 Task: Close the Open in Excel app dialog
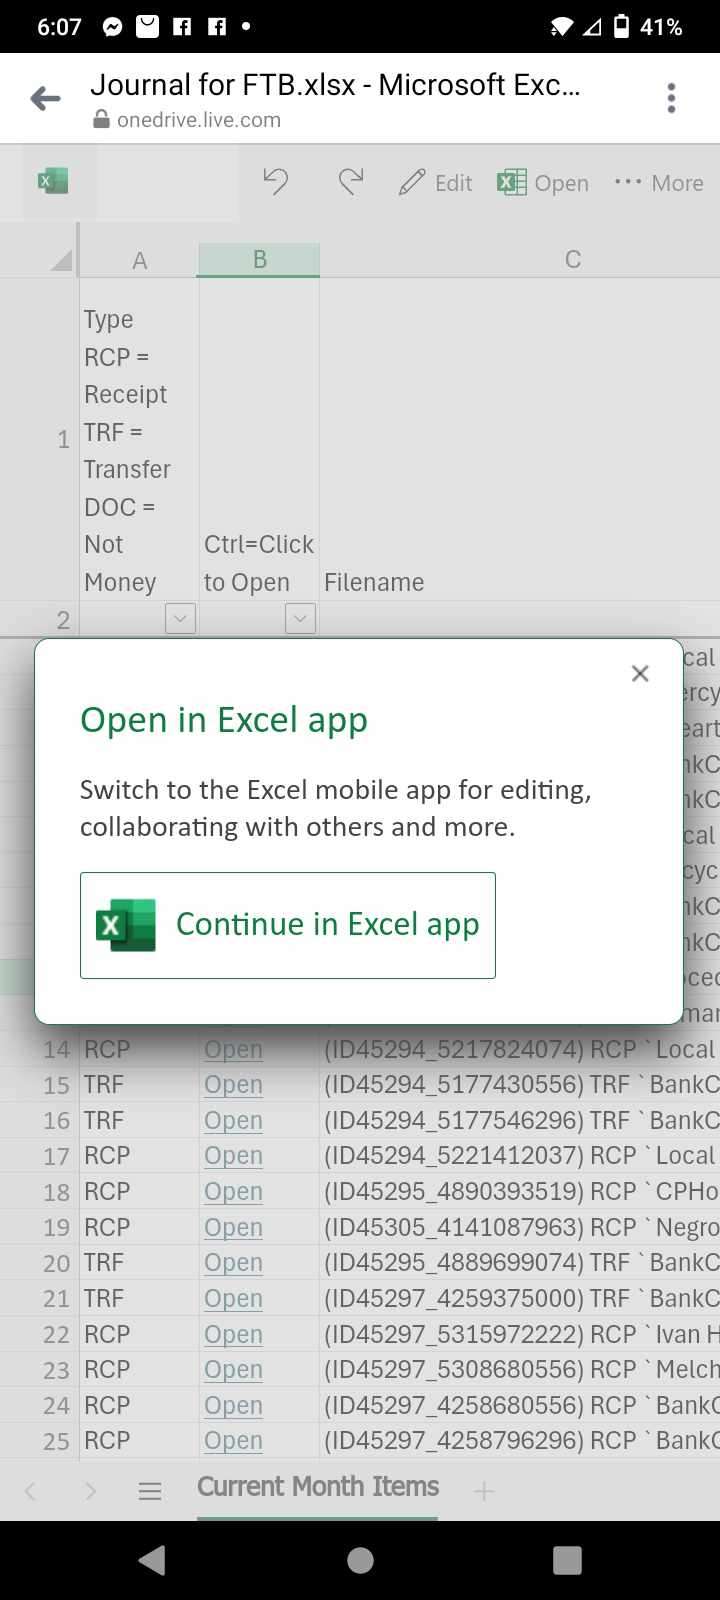(x=640, y=673)
